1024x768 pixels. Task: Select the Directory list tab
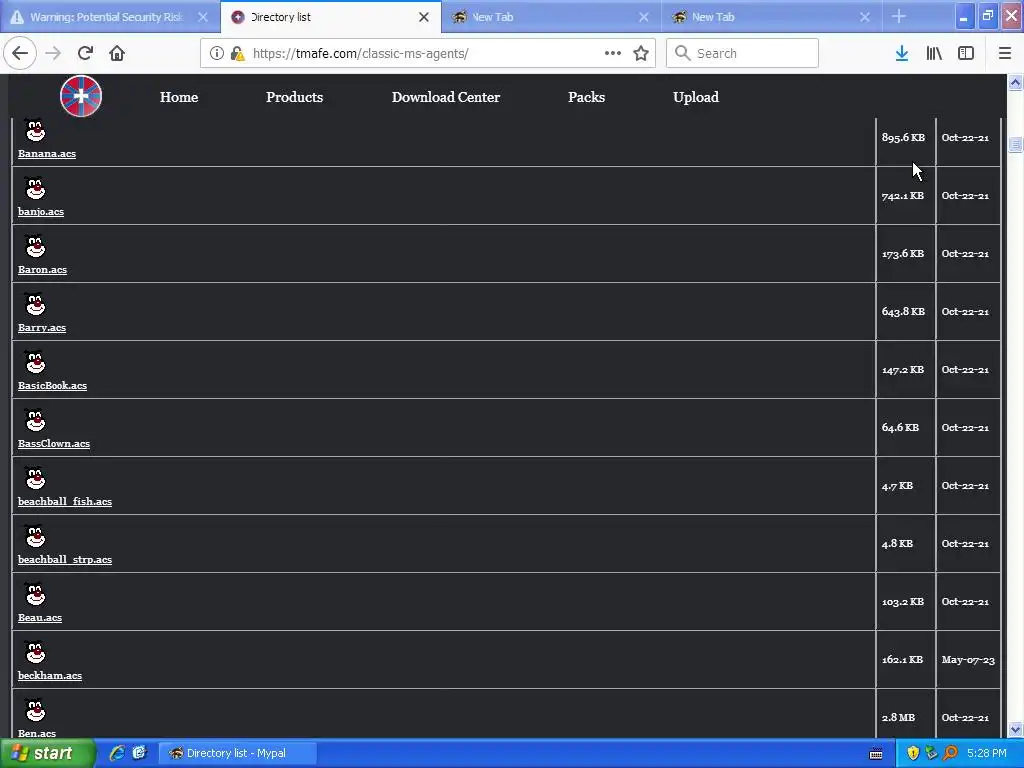point(330,17)
